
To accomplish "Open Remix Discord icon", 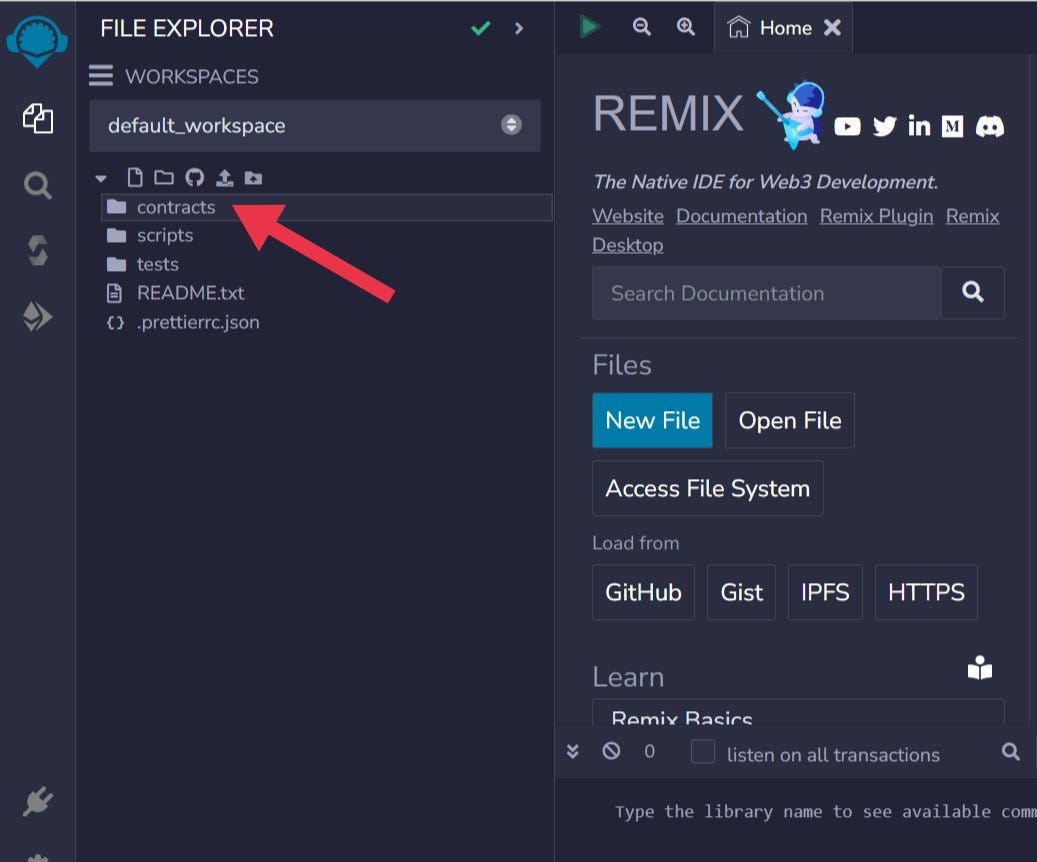I will pos(990,126).
